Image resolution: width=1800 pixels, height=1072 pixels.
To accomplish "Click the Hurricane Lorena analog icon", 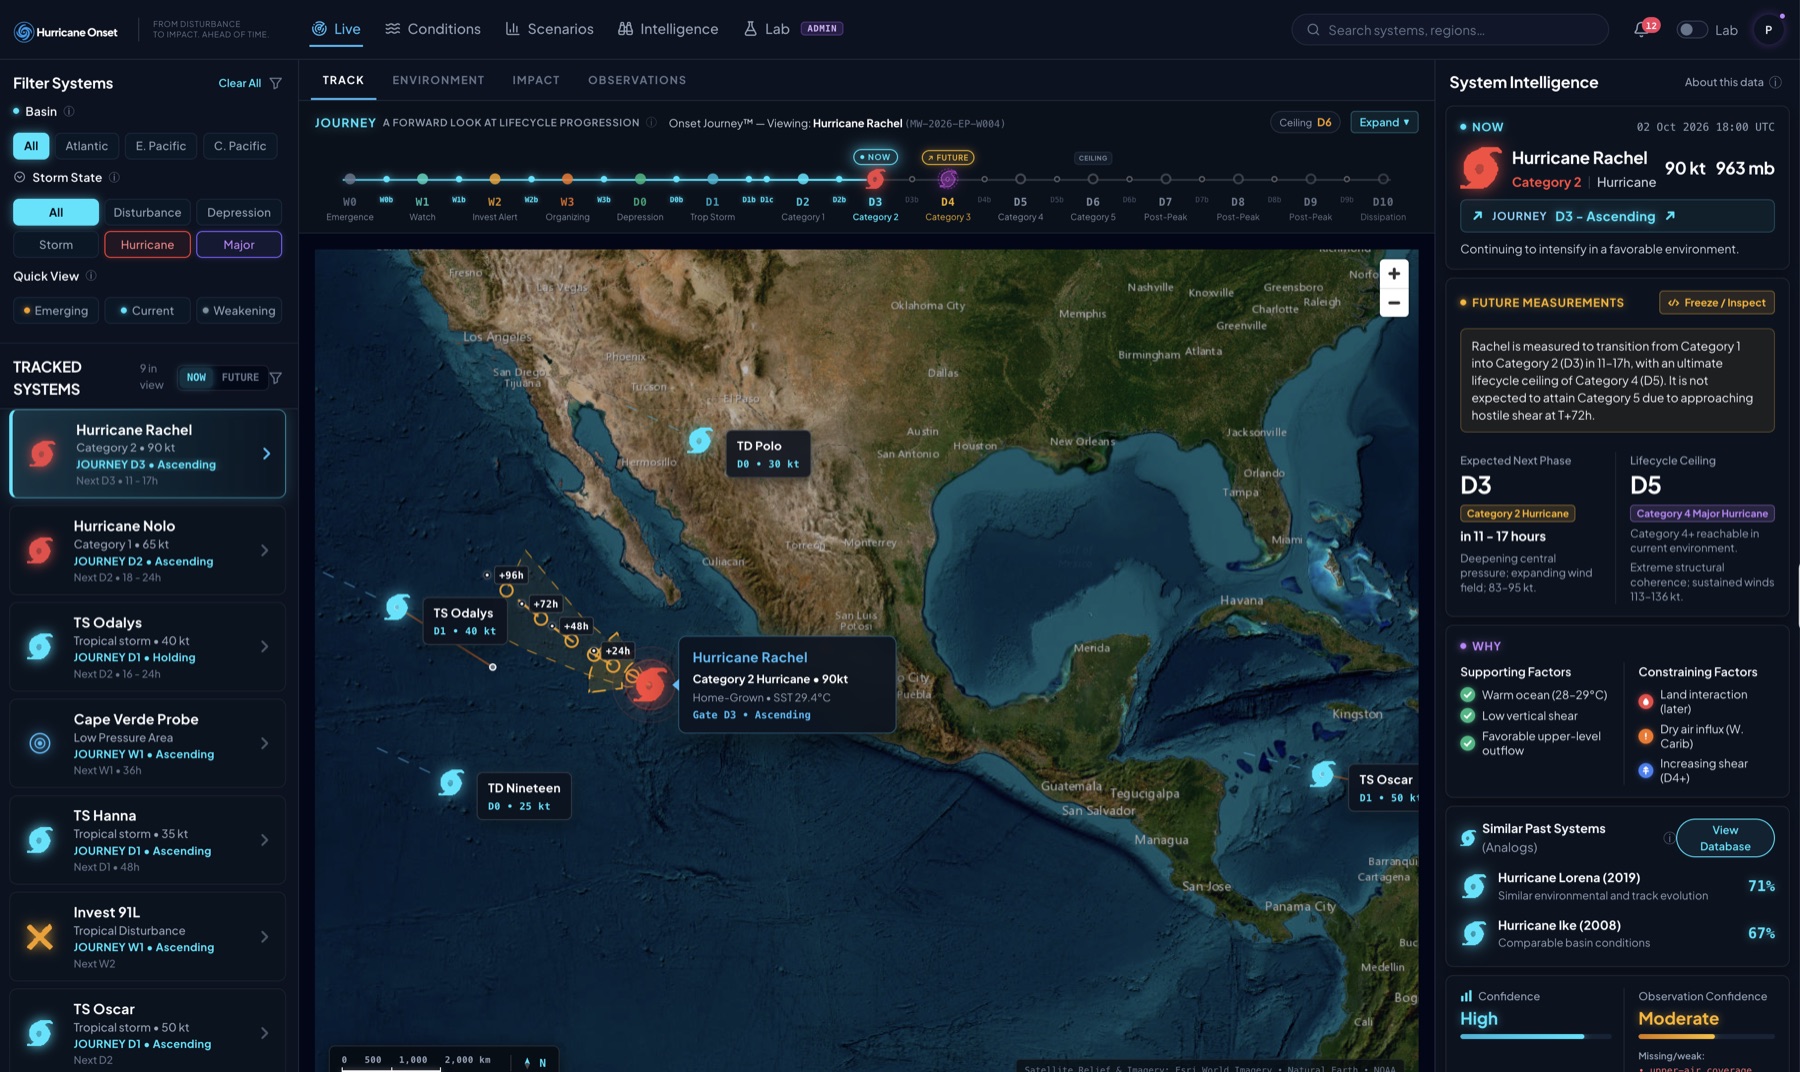I will 1473,886.
